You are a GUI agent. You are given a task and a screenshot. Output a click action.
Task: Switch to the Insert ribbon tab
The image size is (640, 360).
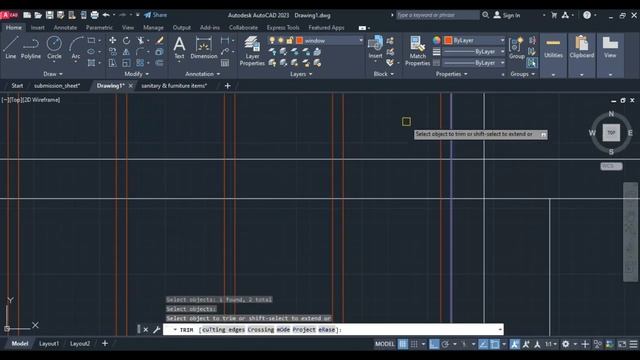pyautogui.click(x=38, y=27)
